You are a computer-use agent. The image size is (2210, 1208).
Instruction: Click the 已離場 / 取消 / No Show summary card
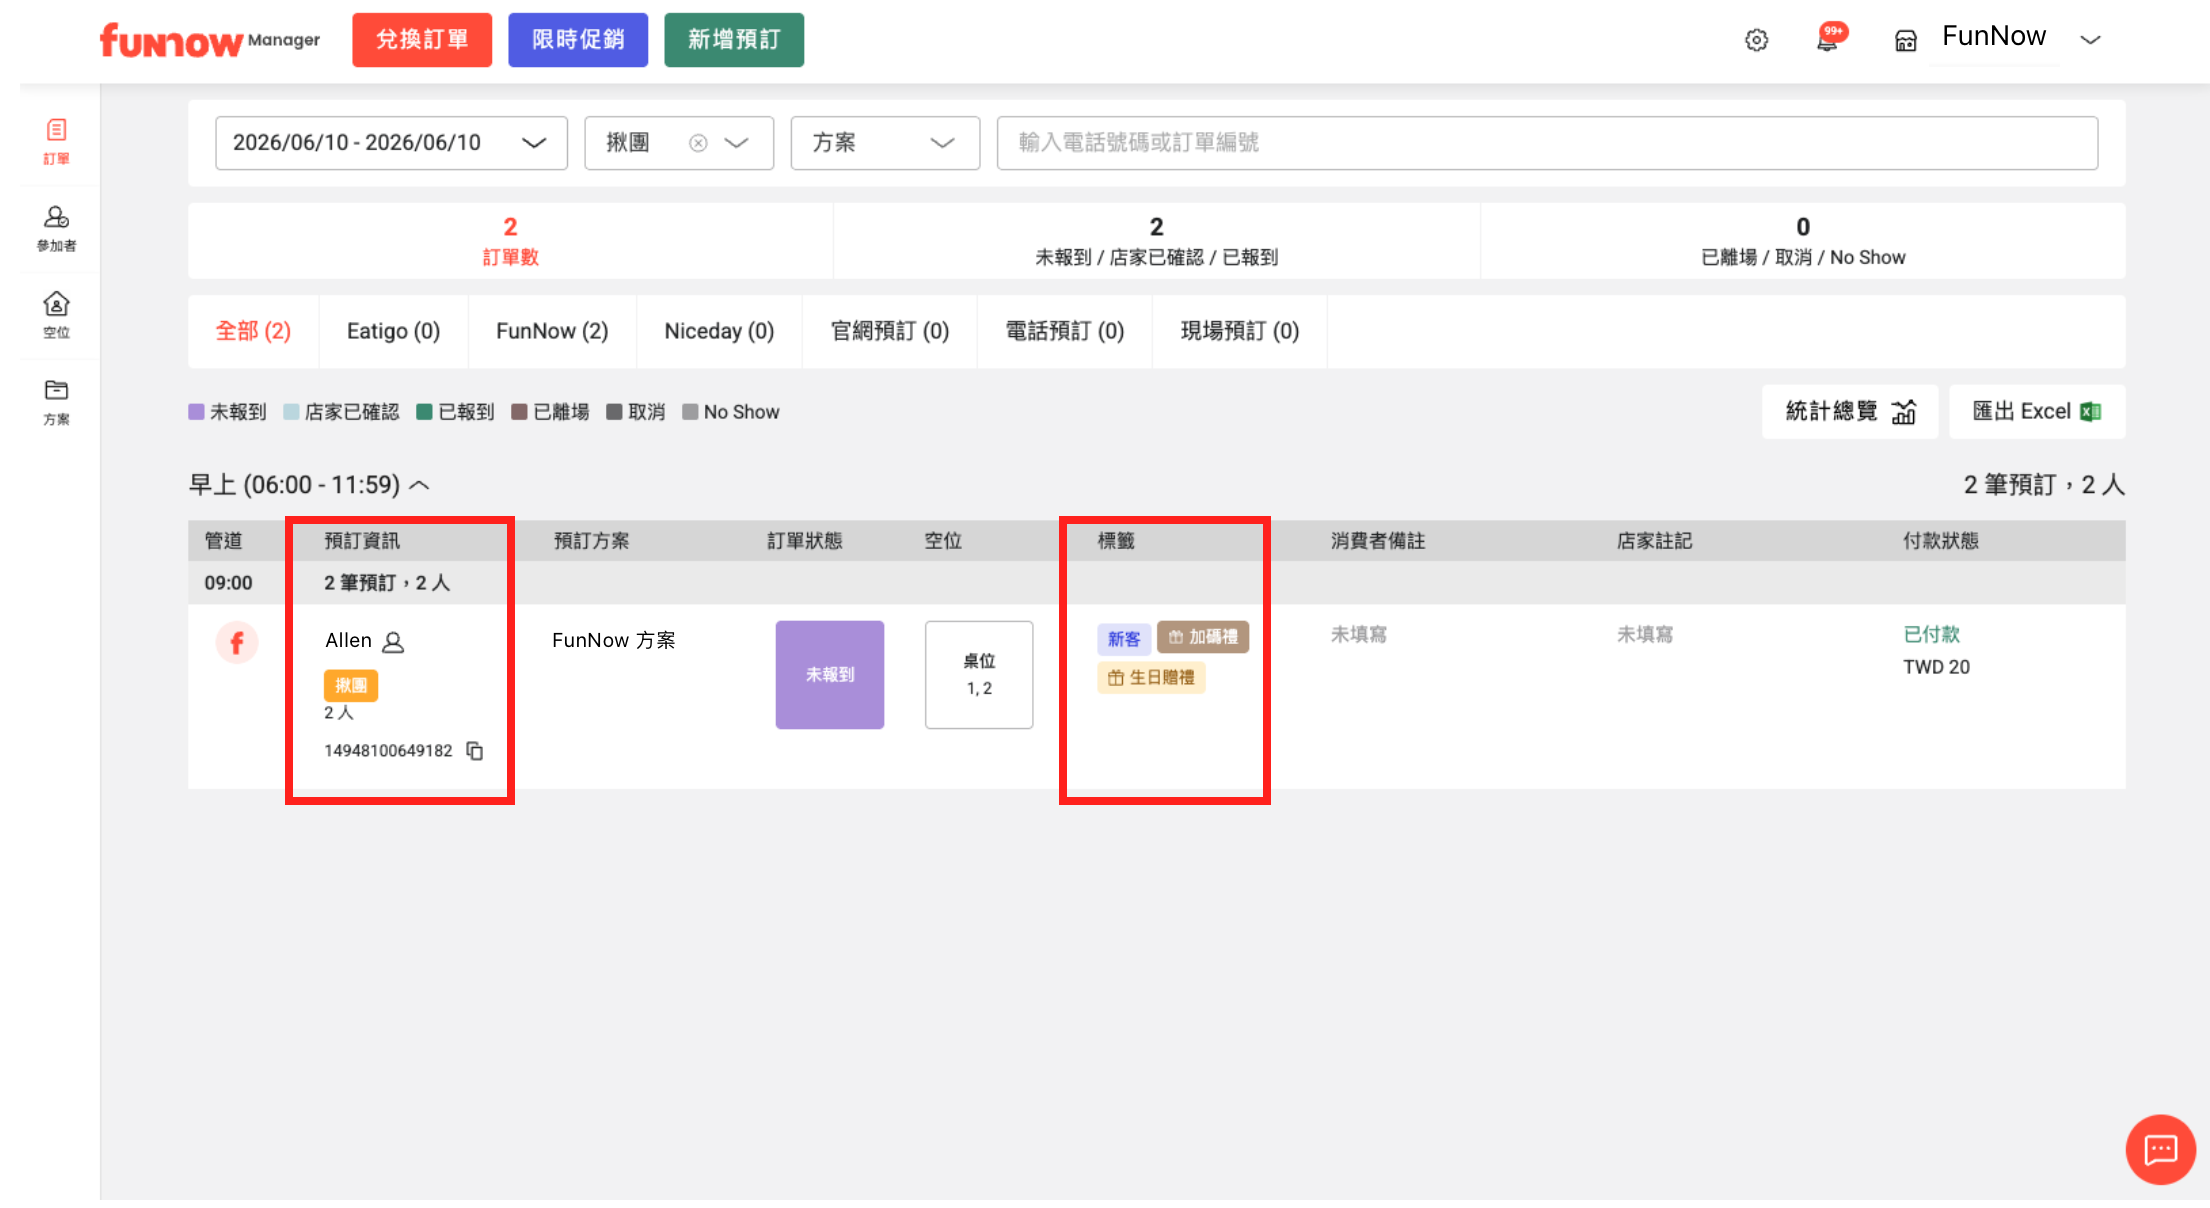coord(1803,241)
